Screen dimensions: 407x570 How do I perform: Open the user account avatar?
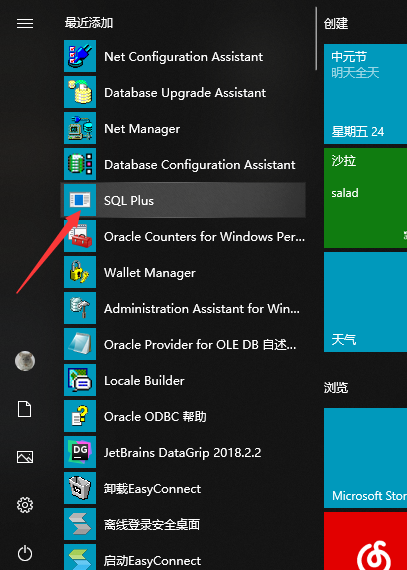pos(25,361)
